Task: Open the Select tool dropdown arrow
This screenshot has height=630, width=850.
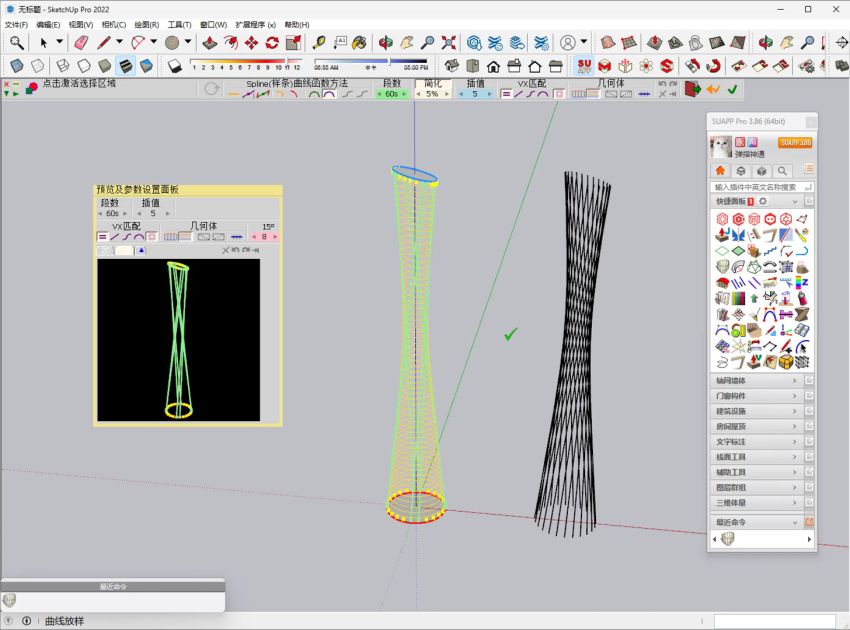Action: coord(60,42)
